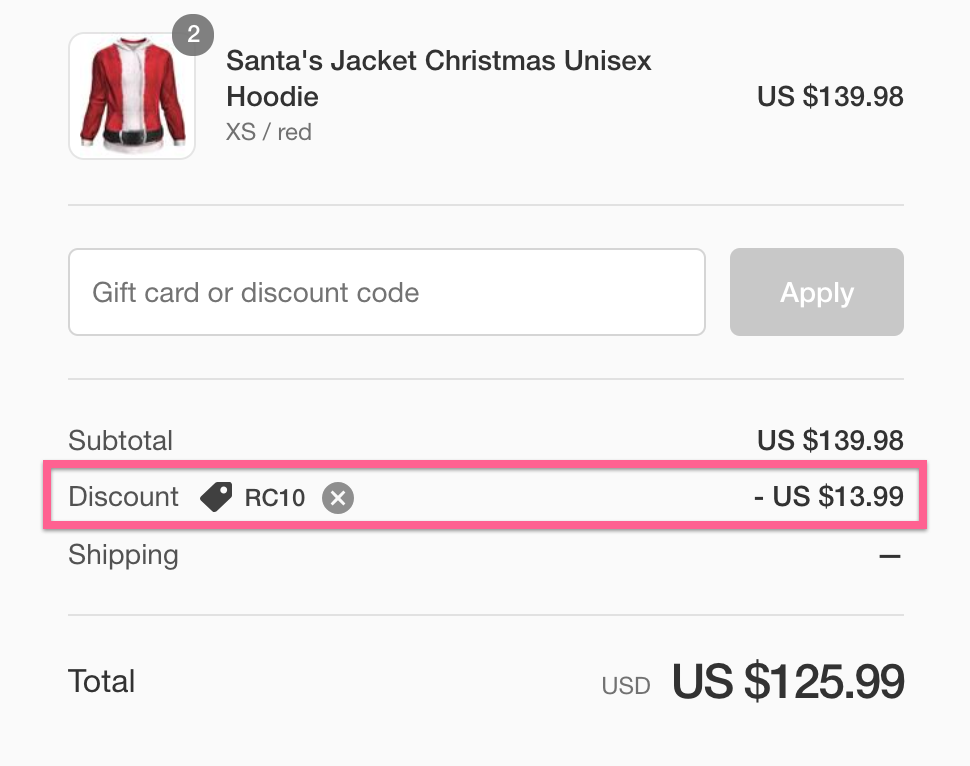
Task: Click the quantity badge showing 2
Action: [193, 35]
